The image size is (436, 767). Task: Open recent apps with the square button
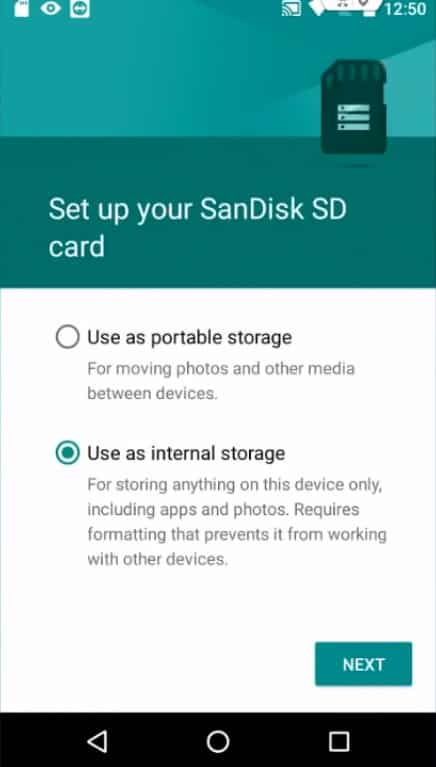point(339,741)
